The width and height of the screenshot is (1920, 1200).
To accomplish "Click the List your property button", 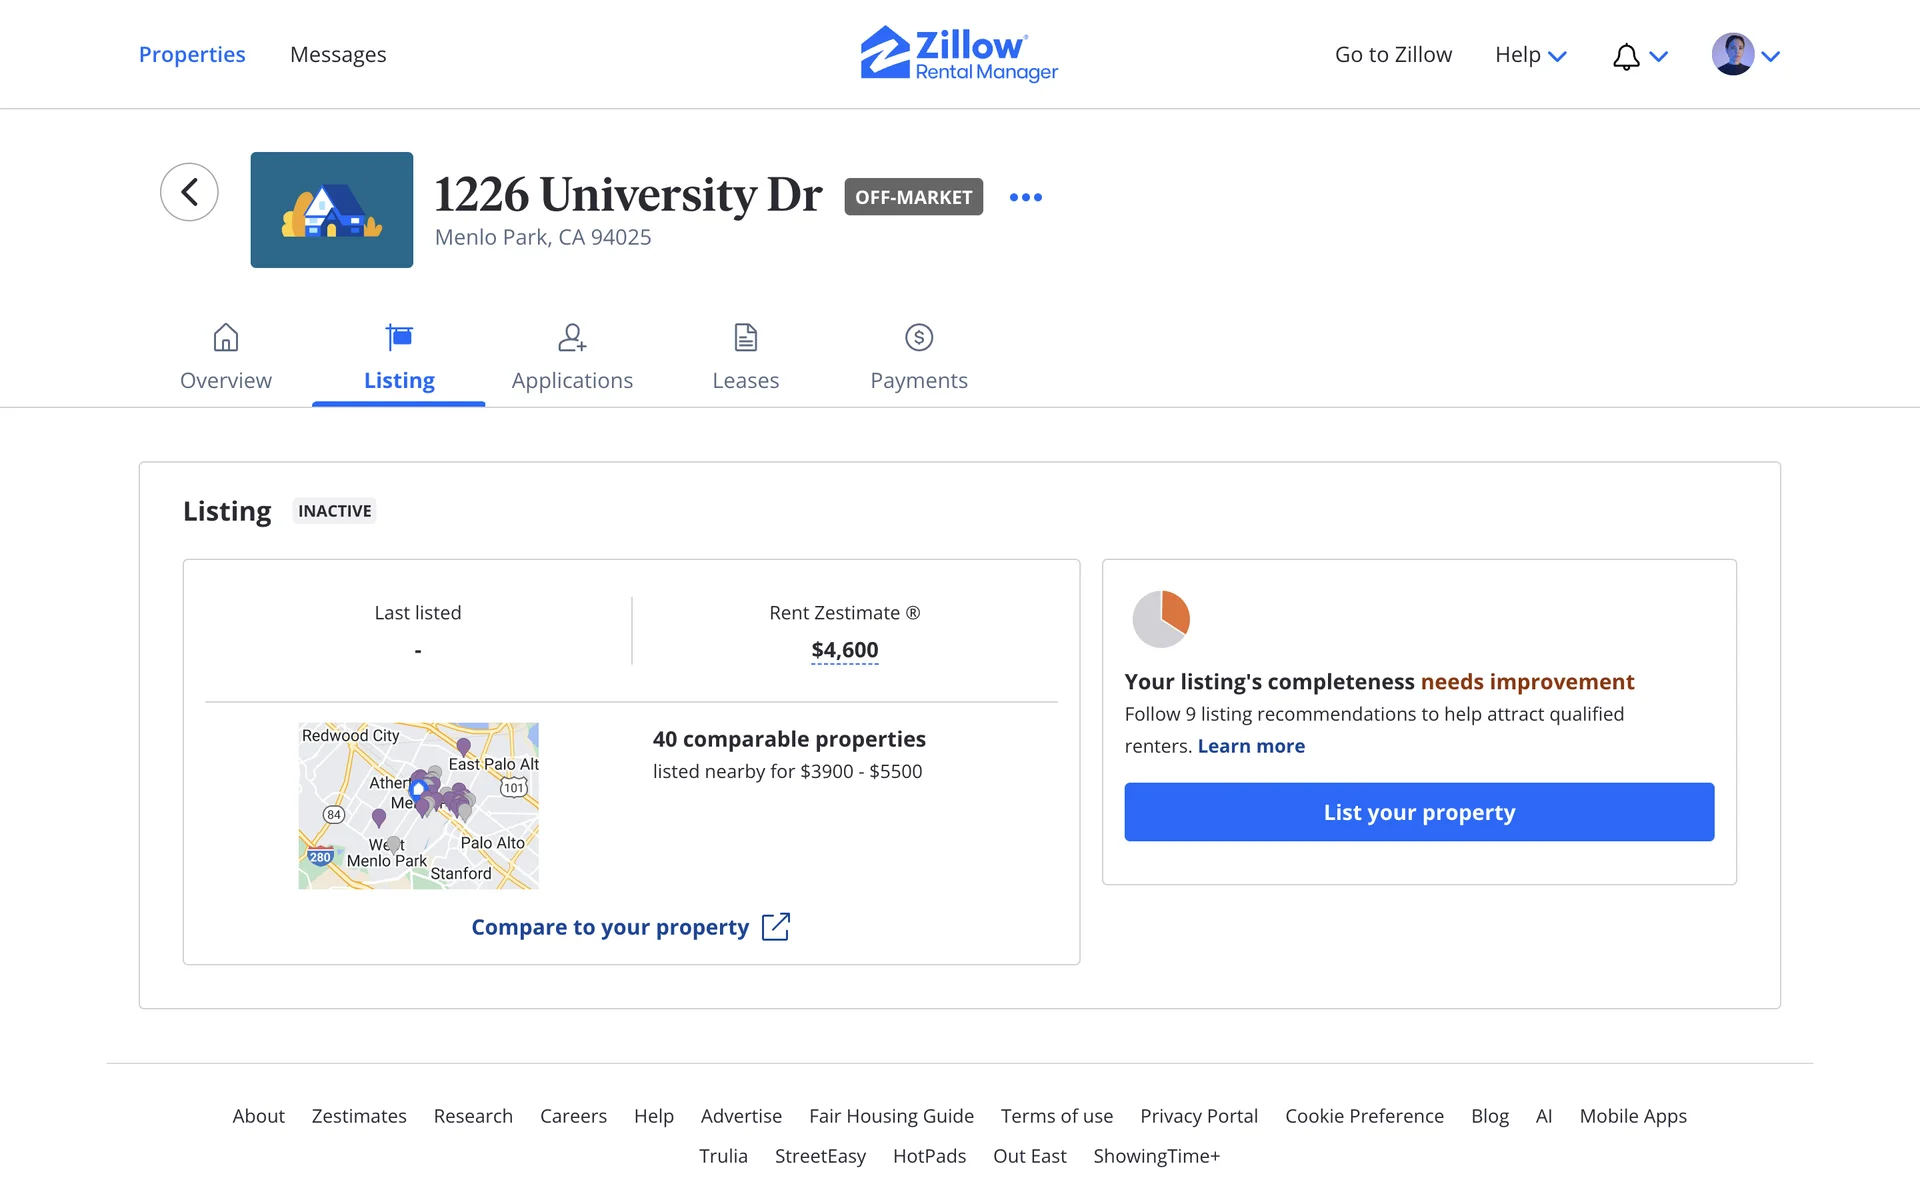I will 1418,812.
